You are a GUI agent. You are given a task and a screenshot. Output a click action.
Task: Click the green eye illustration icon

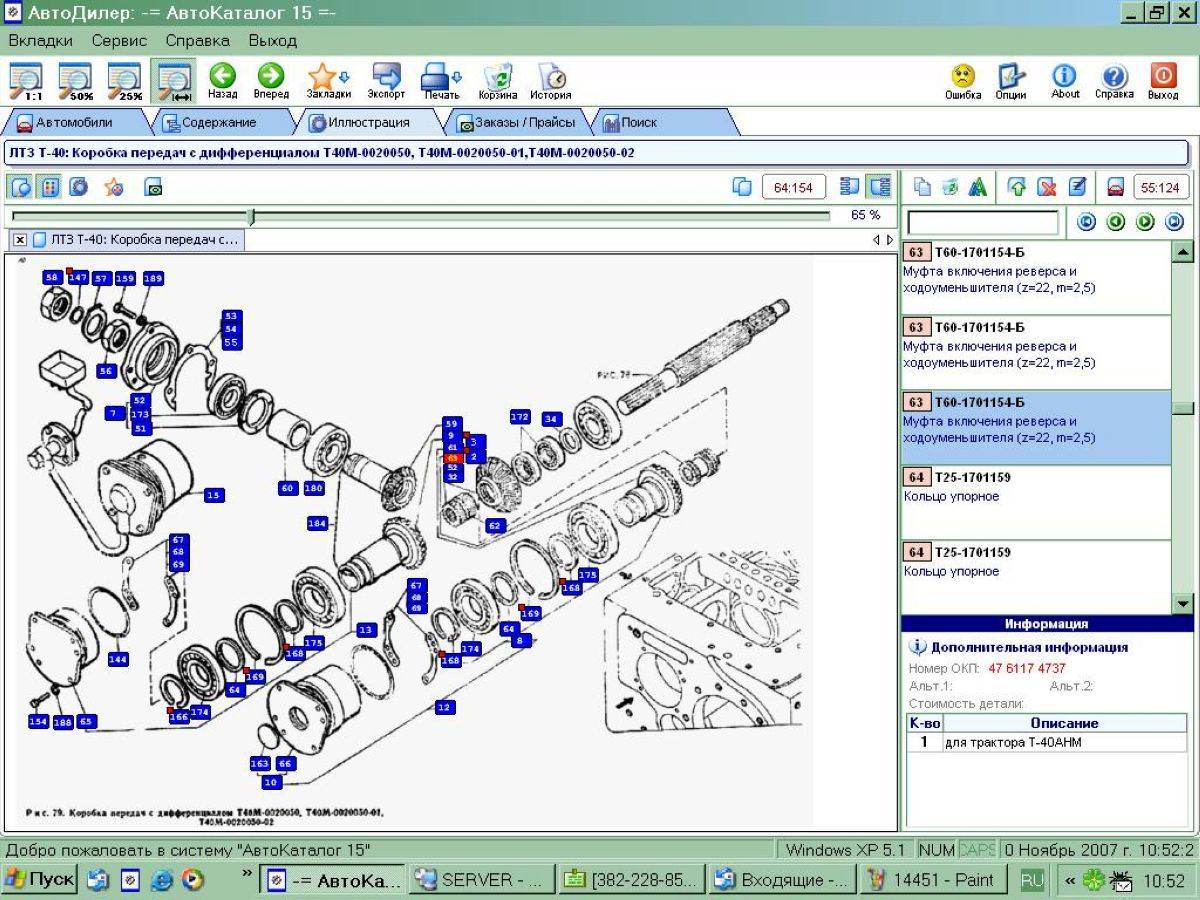pyautogui.click(x=153, y=187)
